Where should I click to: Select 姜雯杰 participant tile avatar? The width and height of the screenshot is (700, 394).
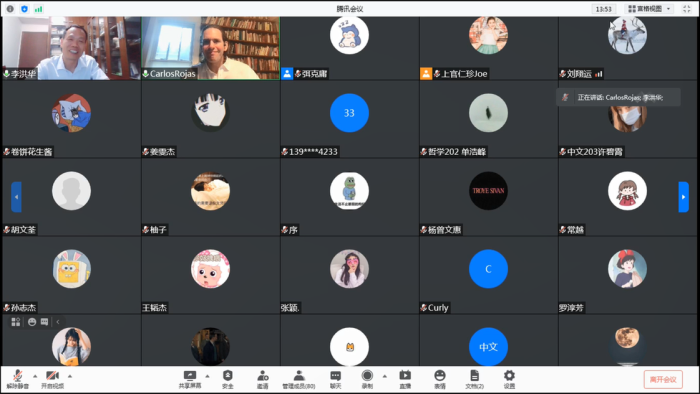210,113
